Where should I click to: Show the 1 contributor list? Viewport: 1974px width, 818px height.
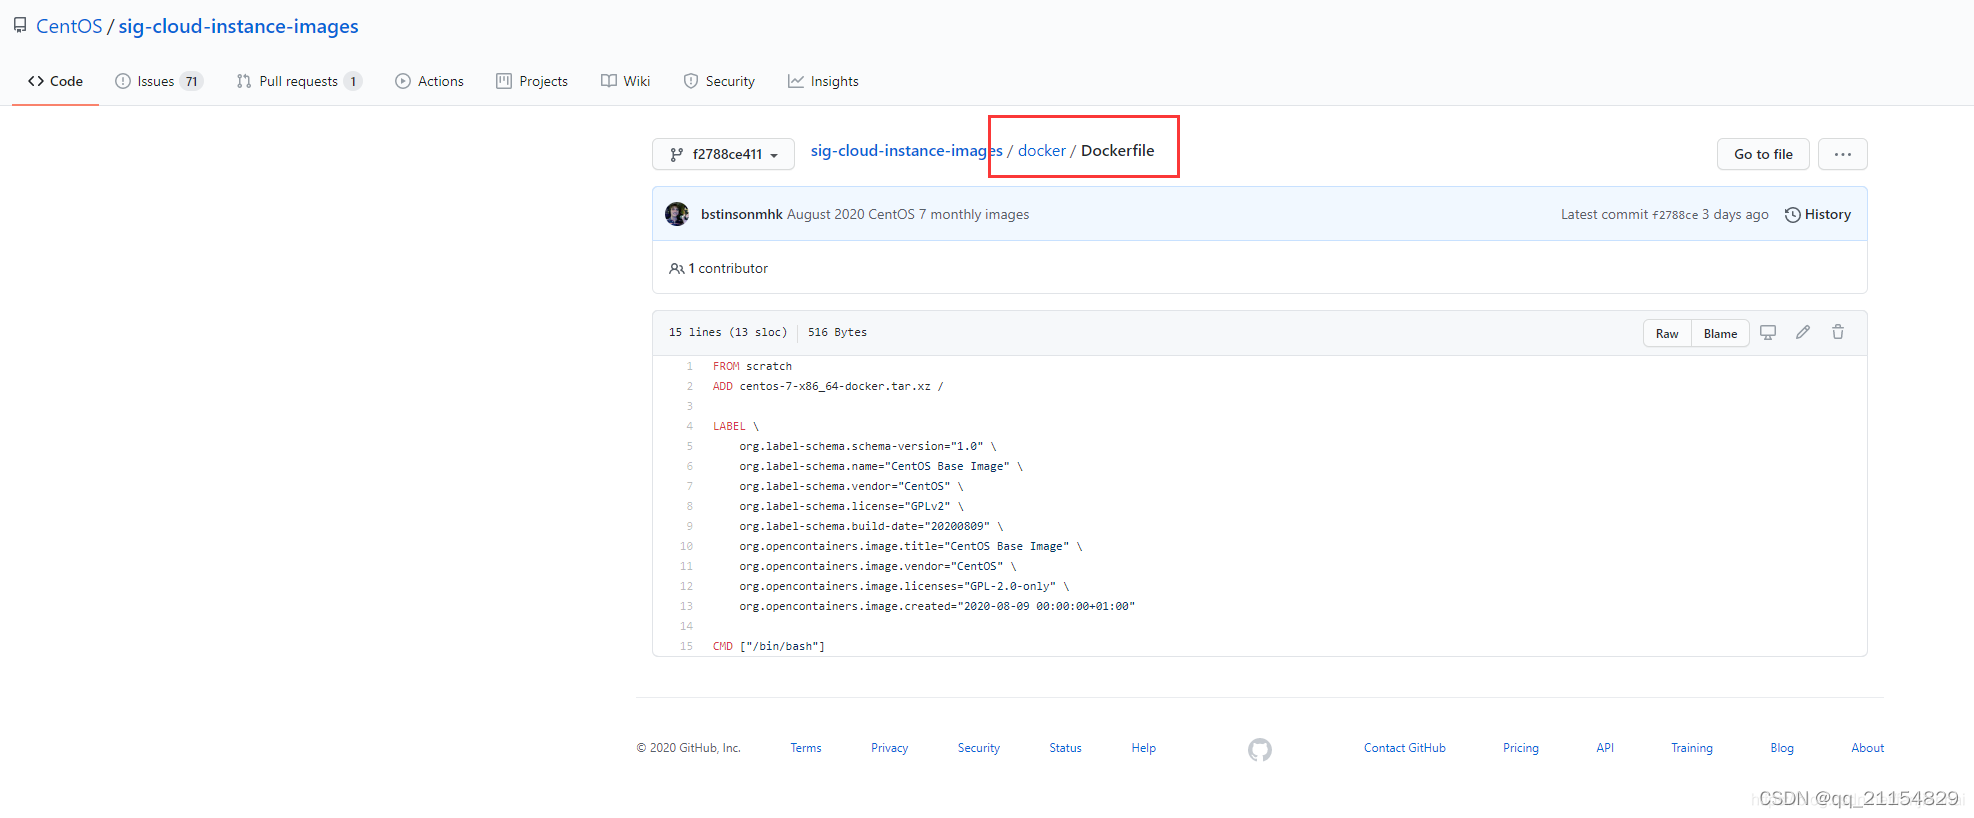click(718, 268)
